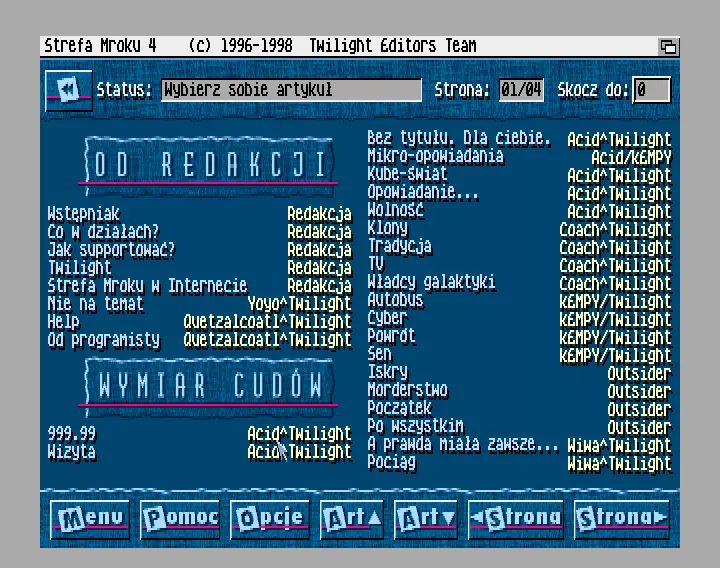Click the Status message field
Viewport: 720px width, 568px height.
click(291, 91)
